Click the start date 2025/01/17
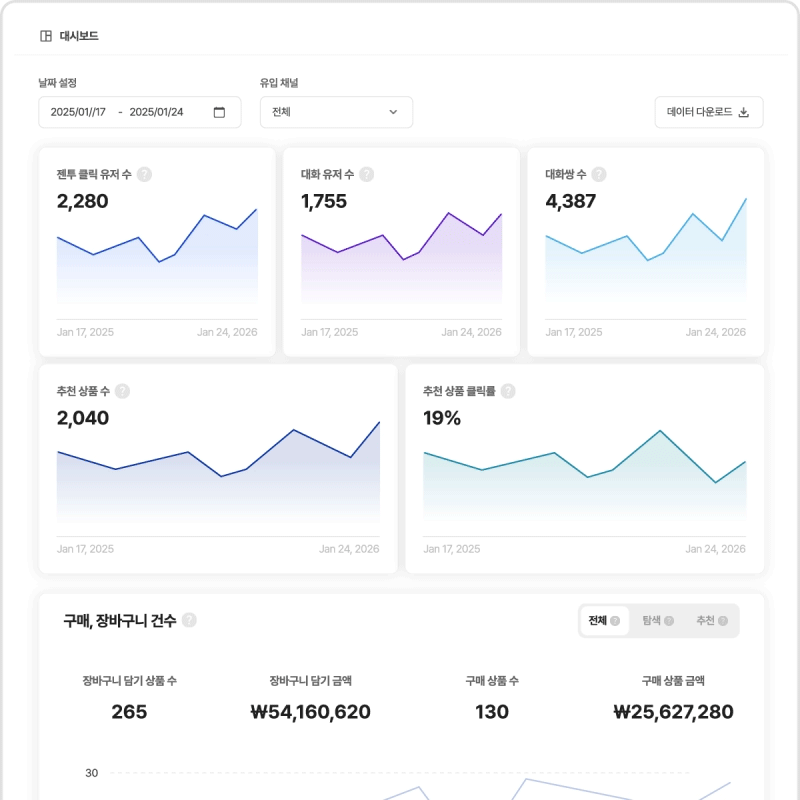Image resolution: width=800 pixels, height=800 pixels. (x=78, y=112)
